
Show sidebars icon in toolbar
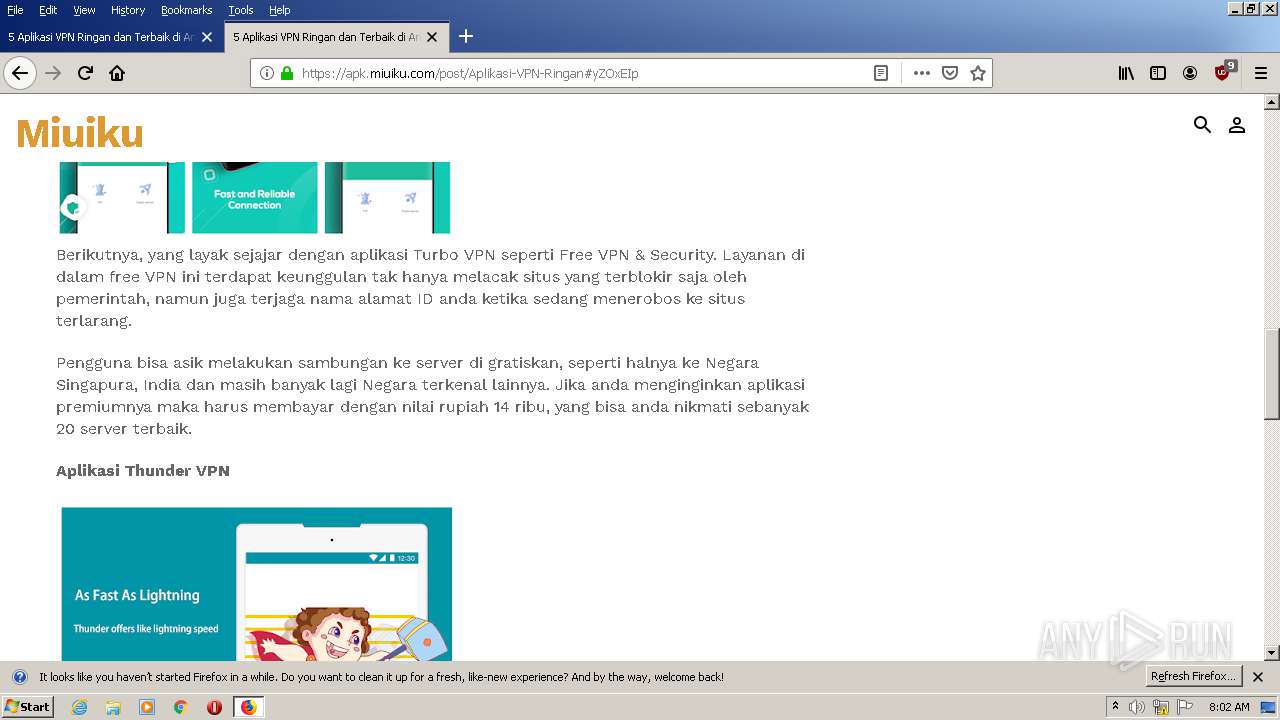[1158, 73]
